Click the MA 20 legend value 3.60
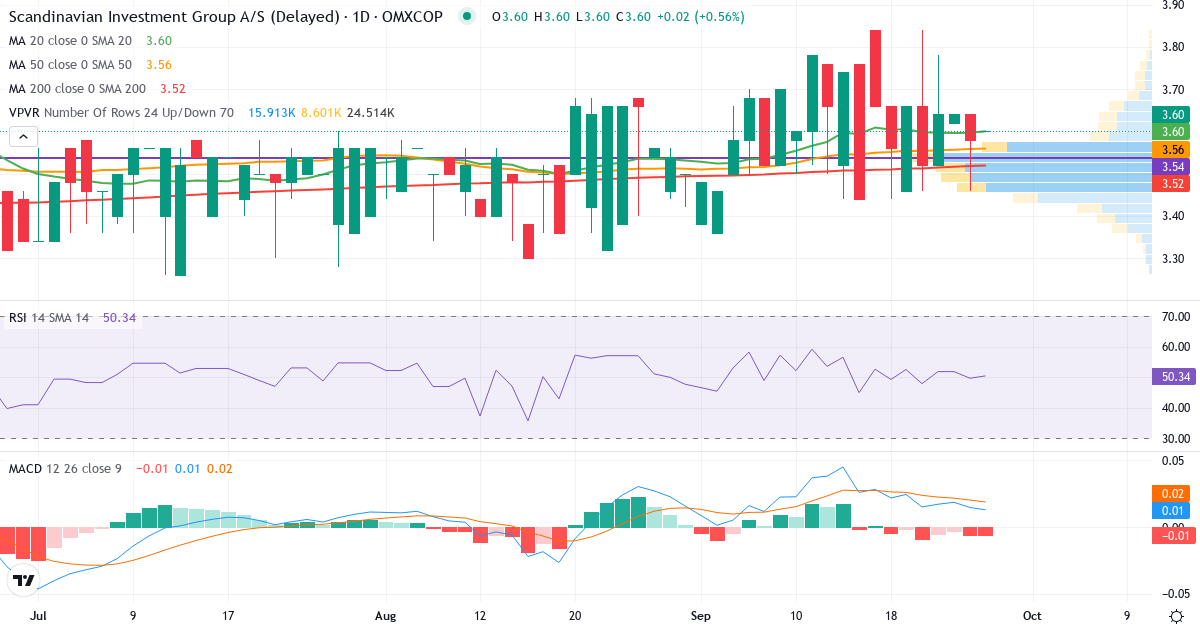Screen dimensions: 1200x630 [159, 41]
